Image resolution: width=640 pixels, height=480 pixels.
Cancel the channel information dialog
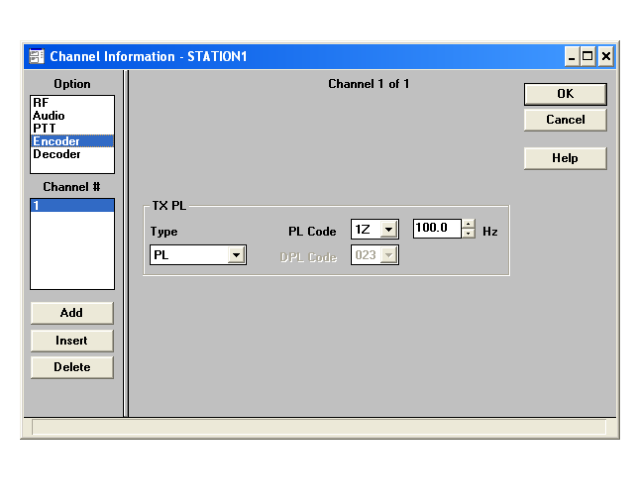point(565,120)
